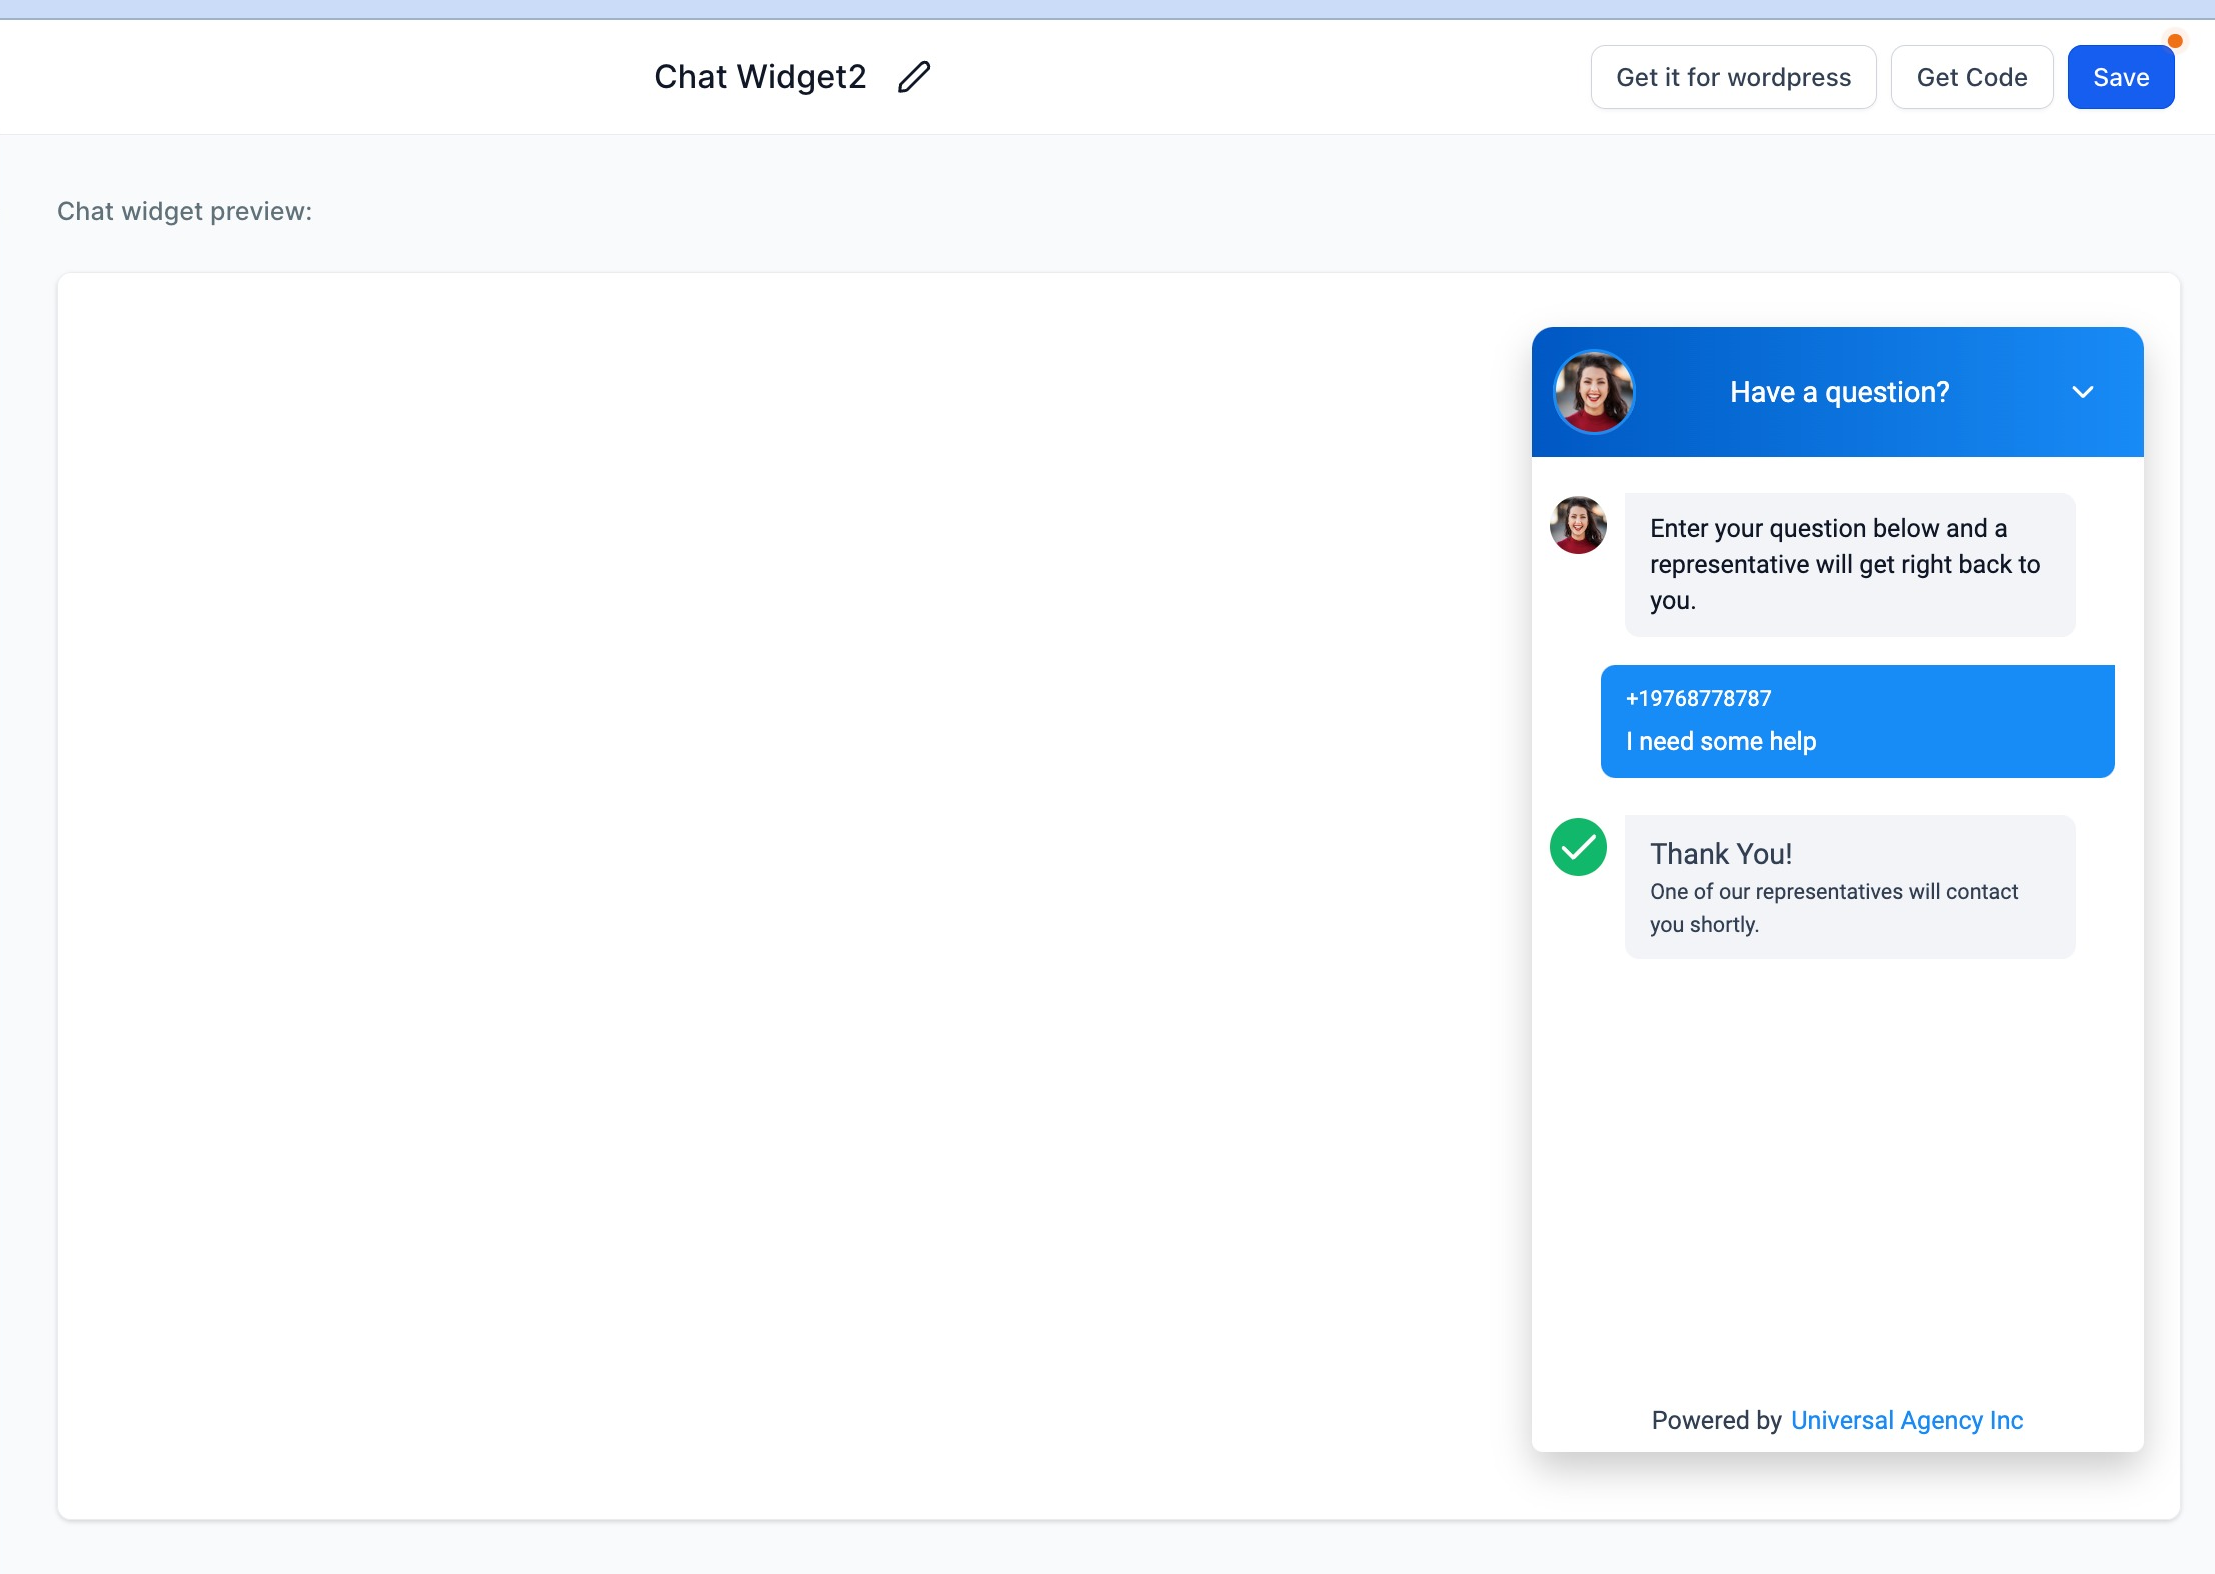This screenshot has width=2215, height=1574.
Task: Click the Chat Widget2 title text
Action: point(760,77)
